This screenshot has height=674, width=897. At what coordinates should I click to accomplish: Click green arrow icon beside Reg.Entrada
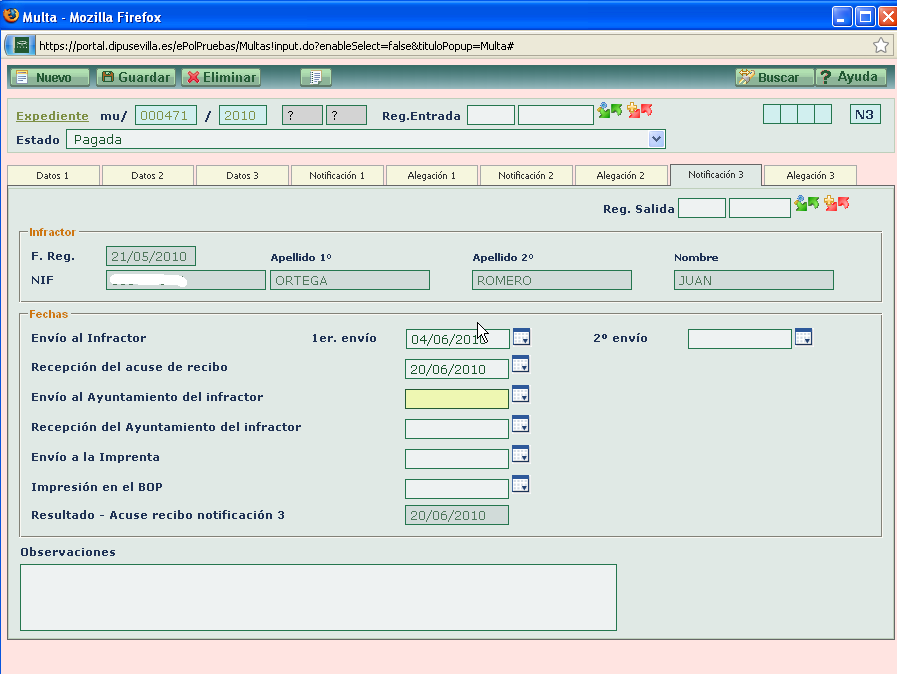610,111
